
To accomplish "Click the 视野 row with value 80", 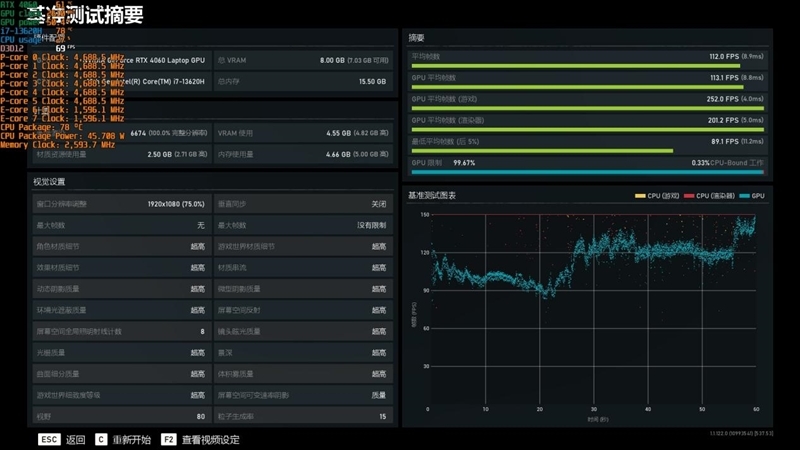I will tap(121, 416).
